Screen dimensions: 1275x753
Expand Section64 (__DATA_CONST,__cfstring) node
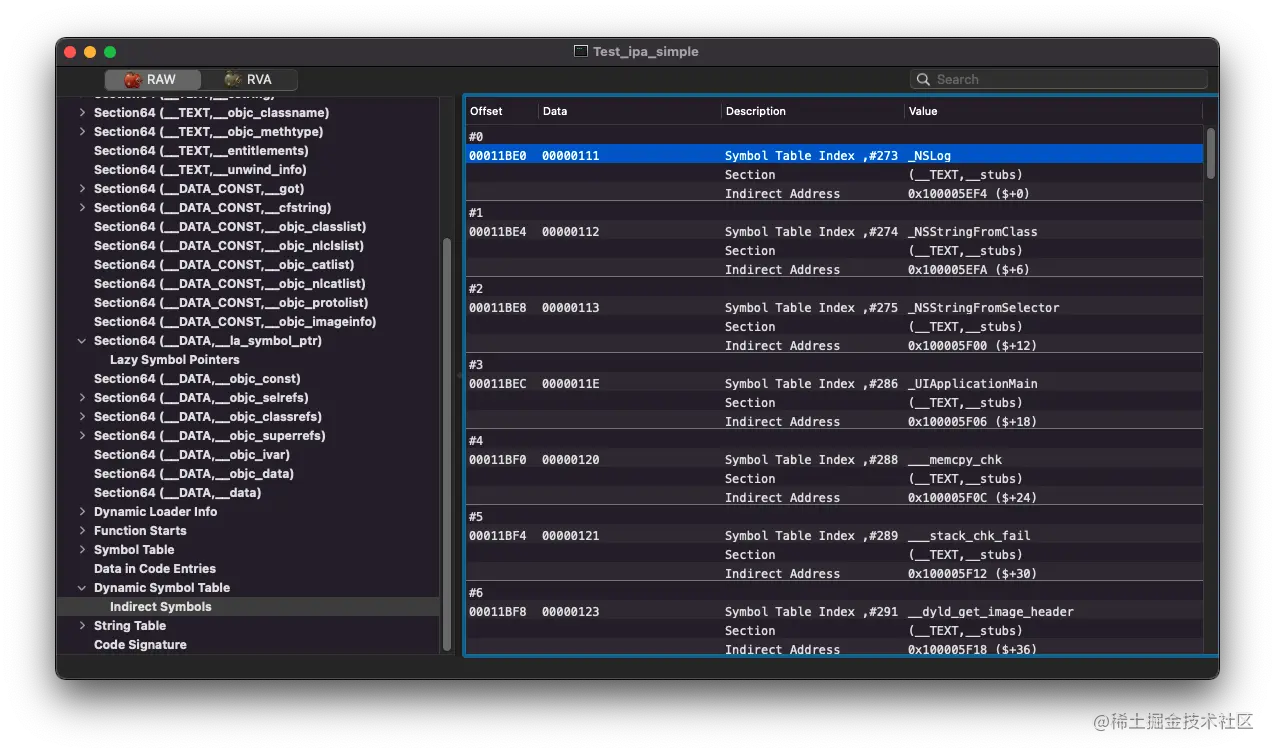pos(82,208)
